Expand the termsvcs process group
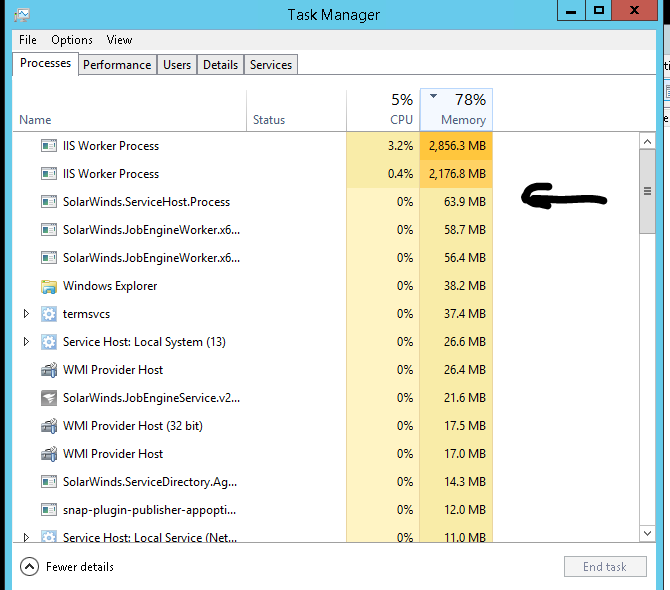The width and height of the screenshot is (670, 590). click(26, 314)
